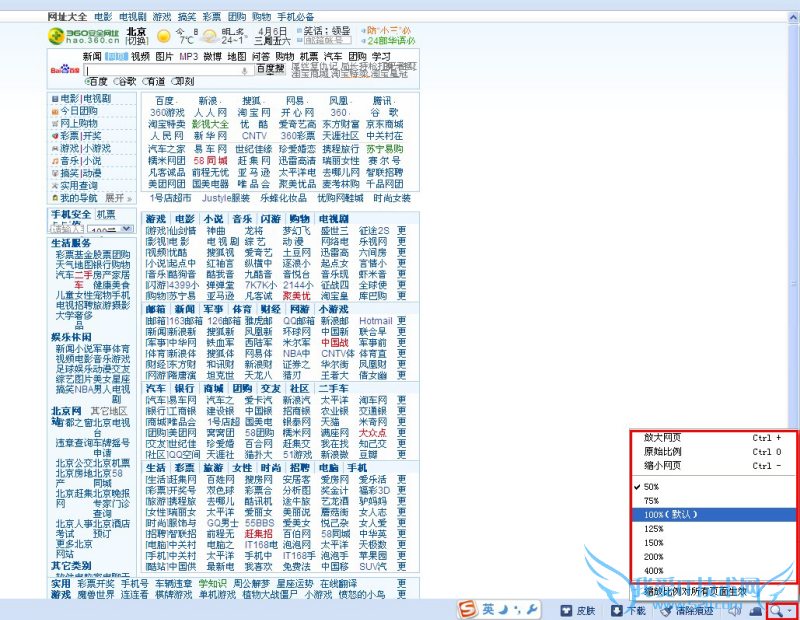Select the 谷歌 search engine radio button
800x620 pixels.
117,82
